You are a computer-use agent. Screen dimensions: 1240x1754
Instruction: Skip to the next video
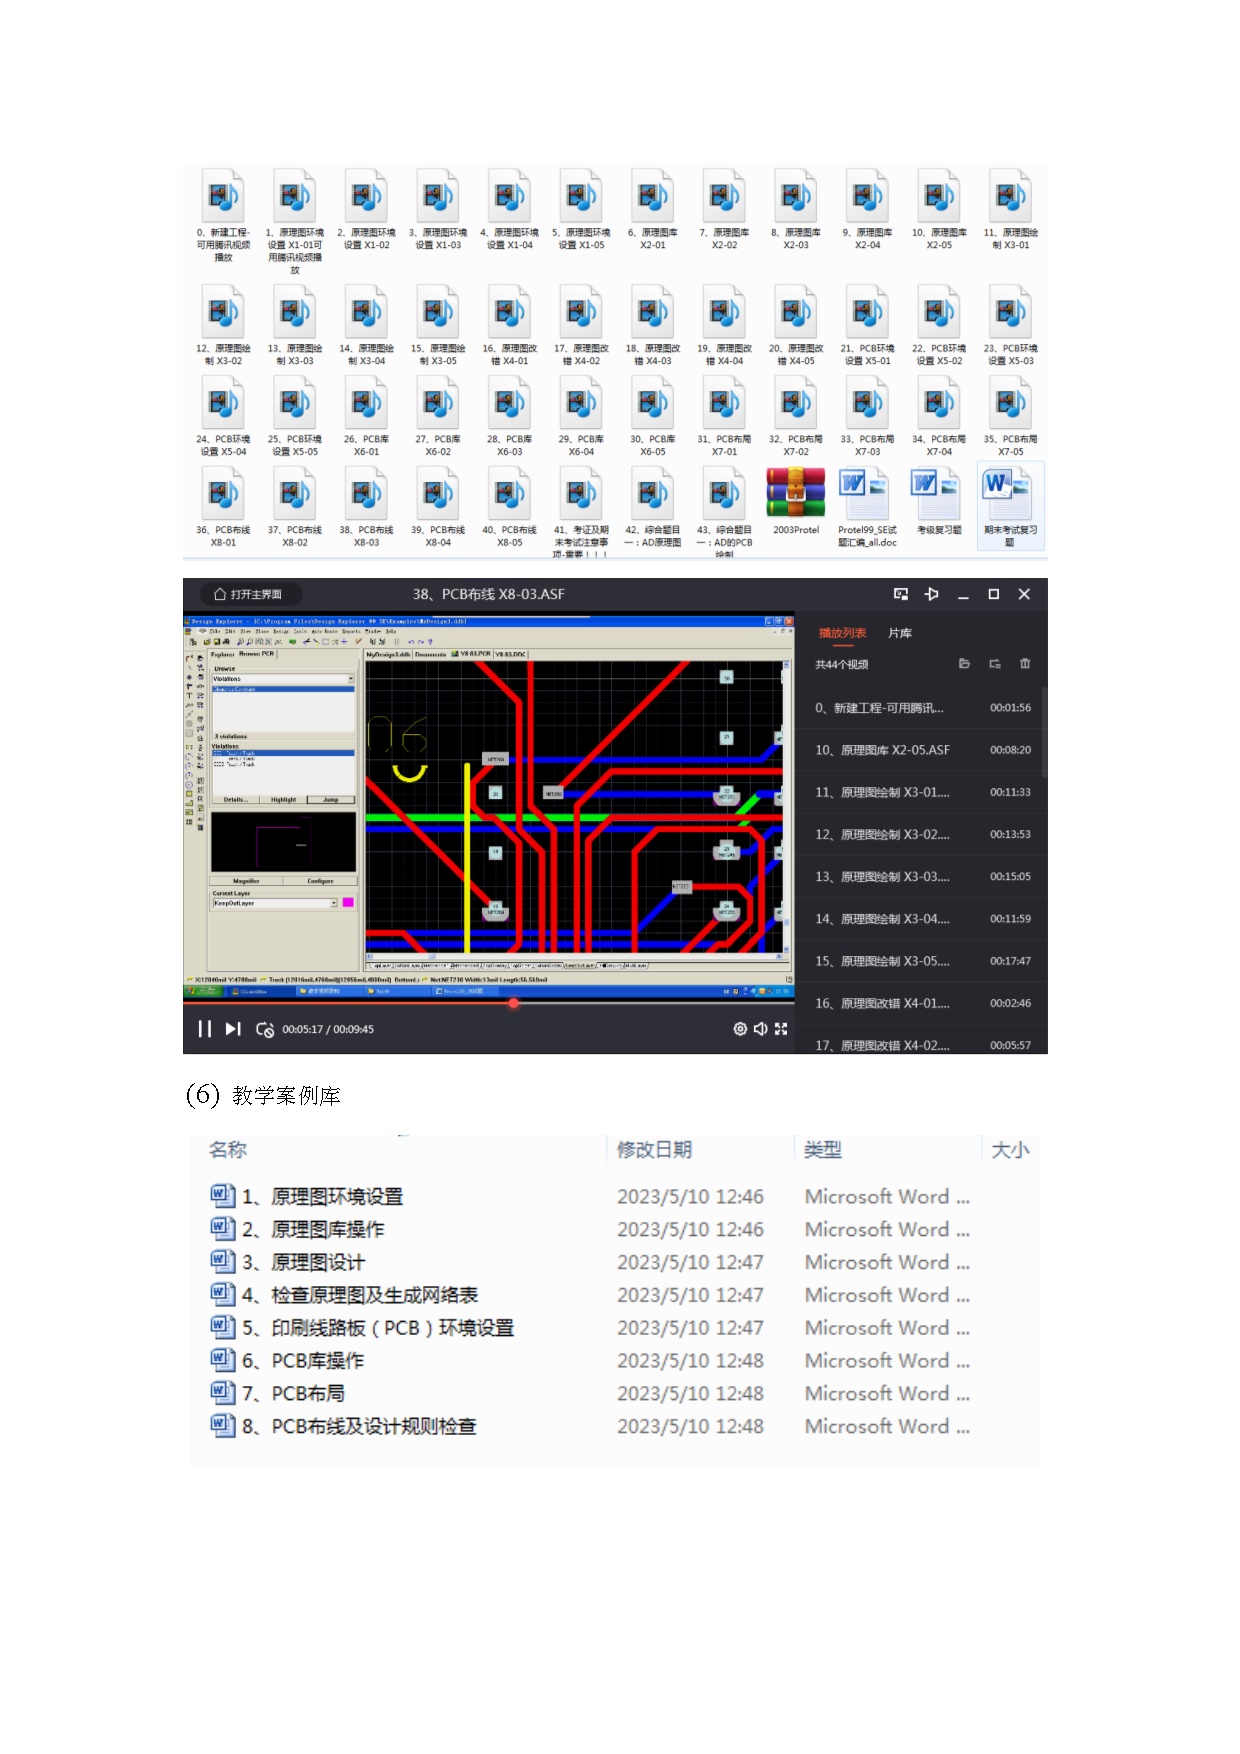click(x=233, y=1029)
